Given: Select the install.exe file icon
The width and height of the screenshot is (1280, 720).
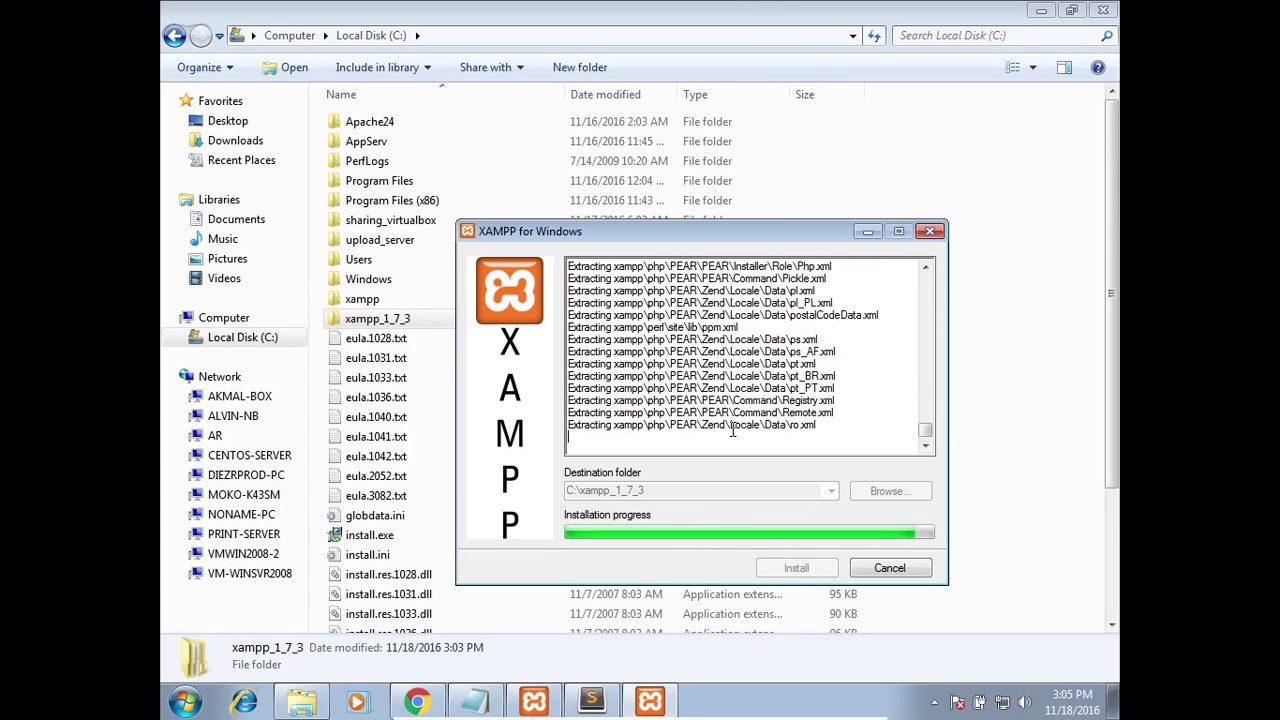Looking at the screenshot, I should [x=334, y=535].
